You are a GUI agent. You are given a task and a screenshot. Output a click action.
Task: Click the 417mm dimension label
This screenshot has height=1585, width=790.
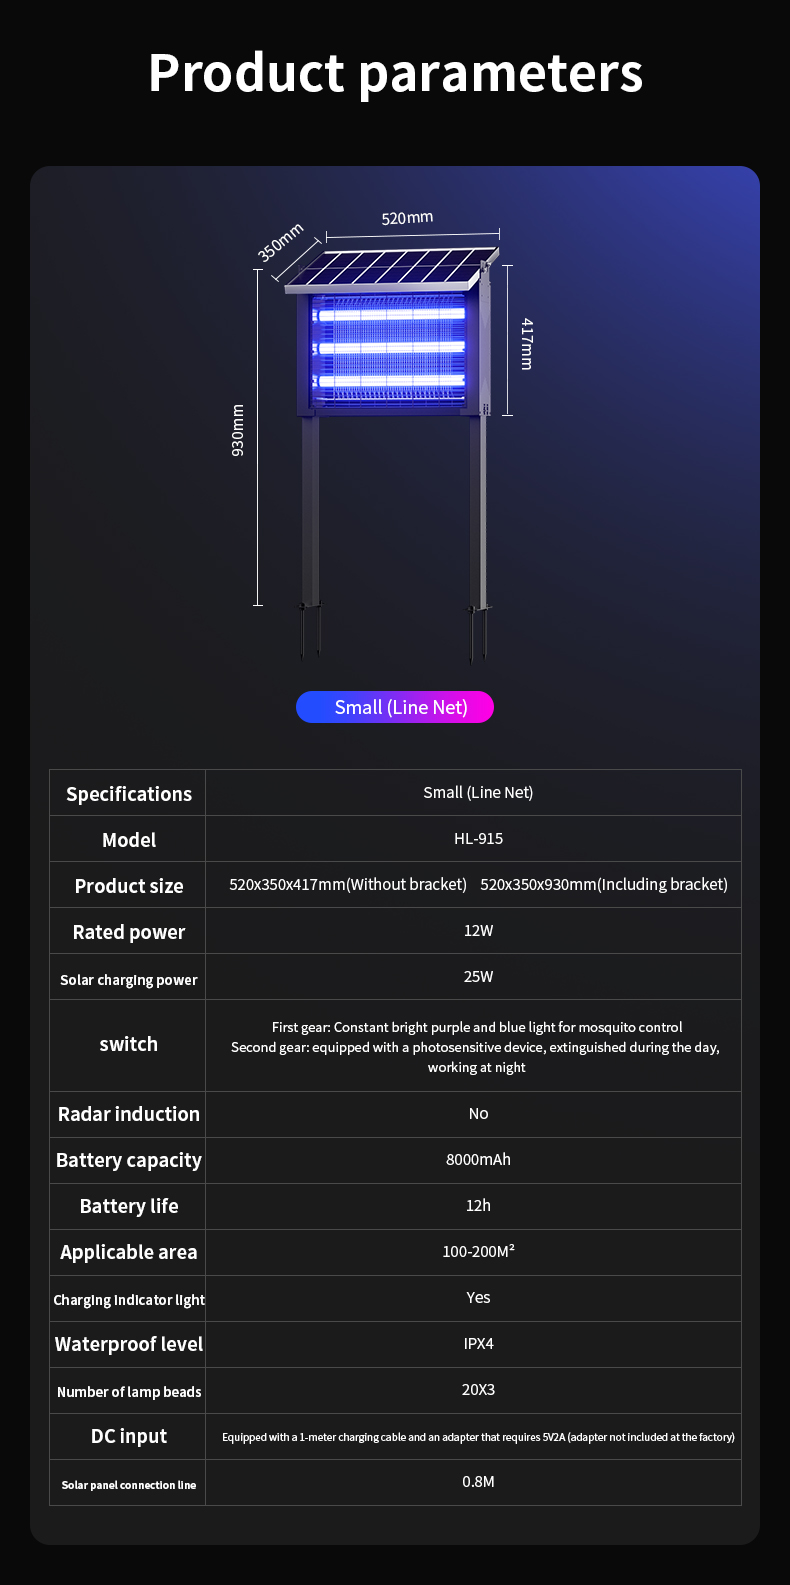pyautogui.click(x=527, y=344)
